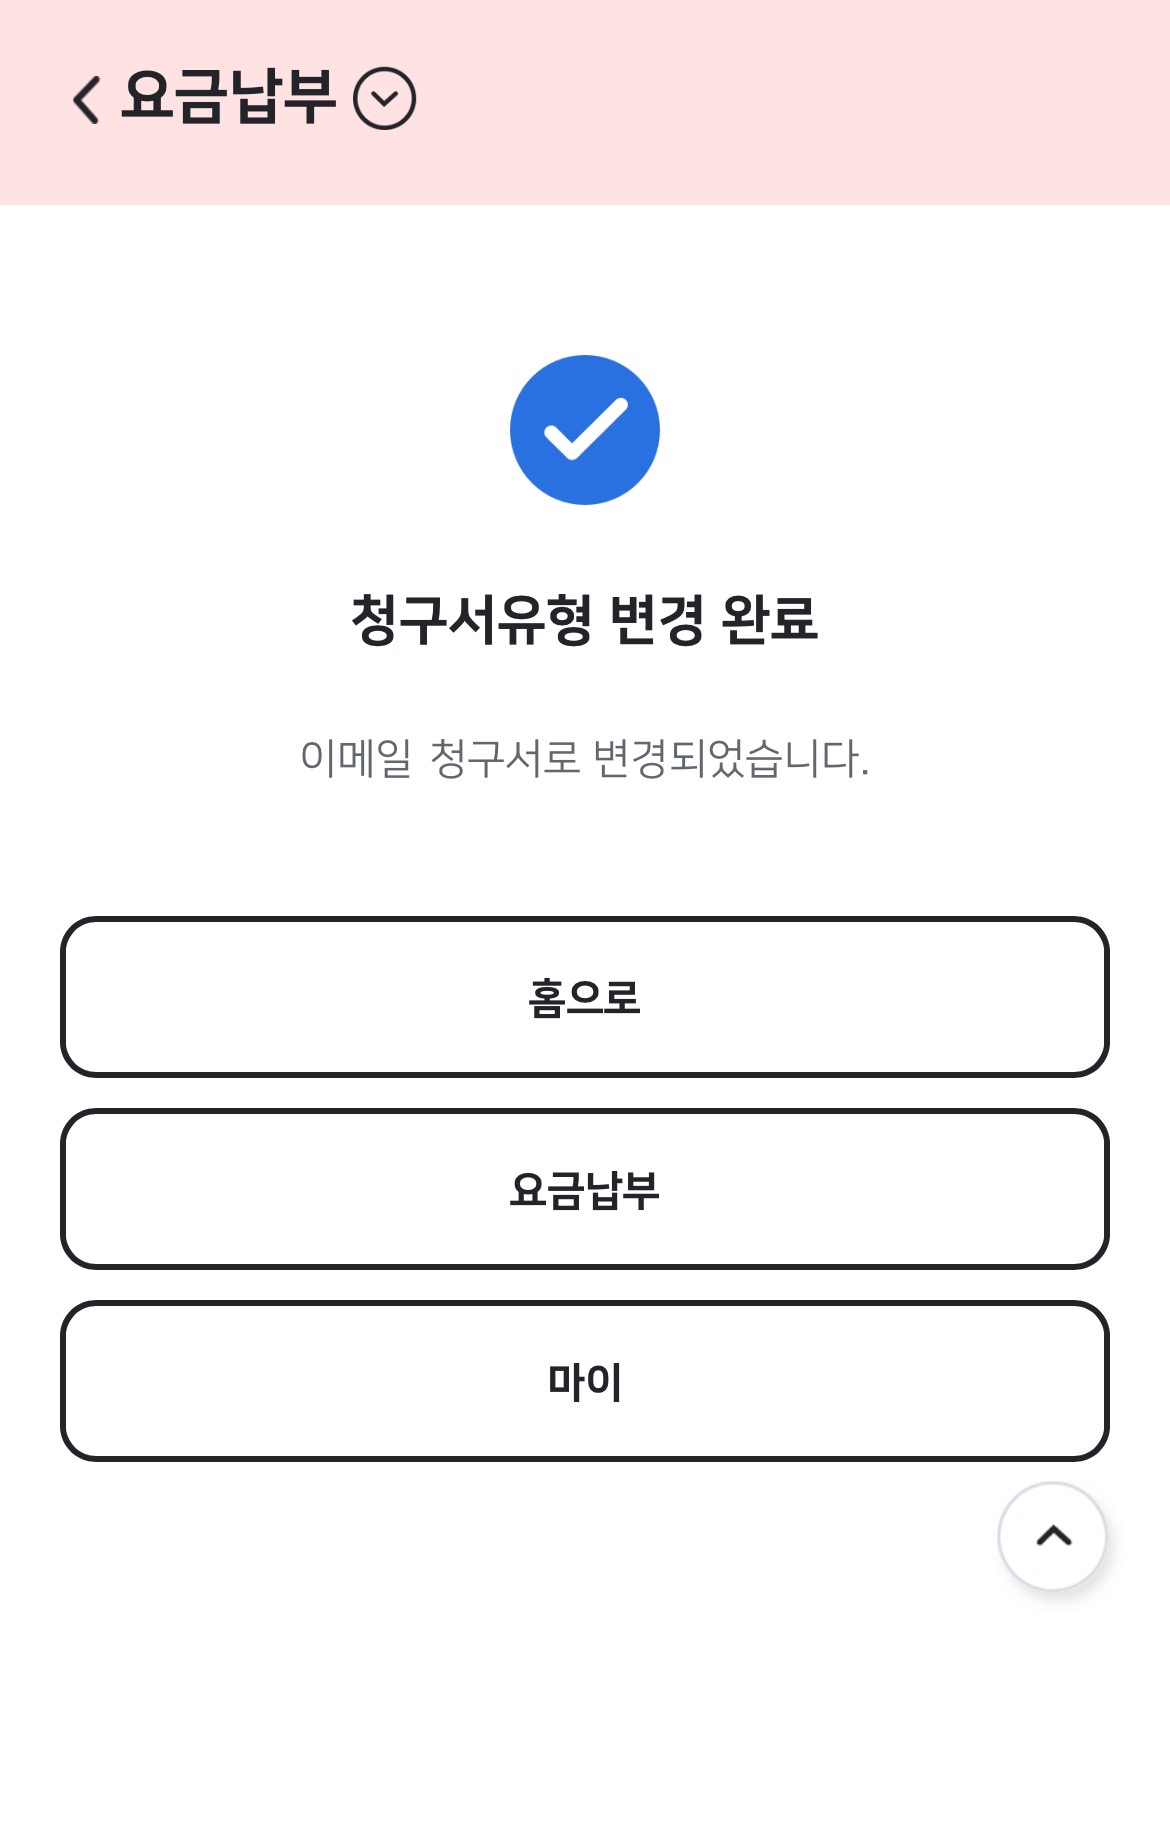Image resolution: width=1170 pixels, height=1845 pixels.
Task: Click the middle 요금납부 button label
Action: coord(585,1190)
